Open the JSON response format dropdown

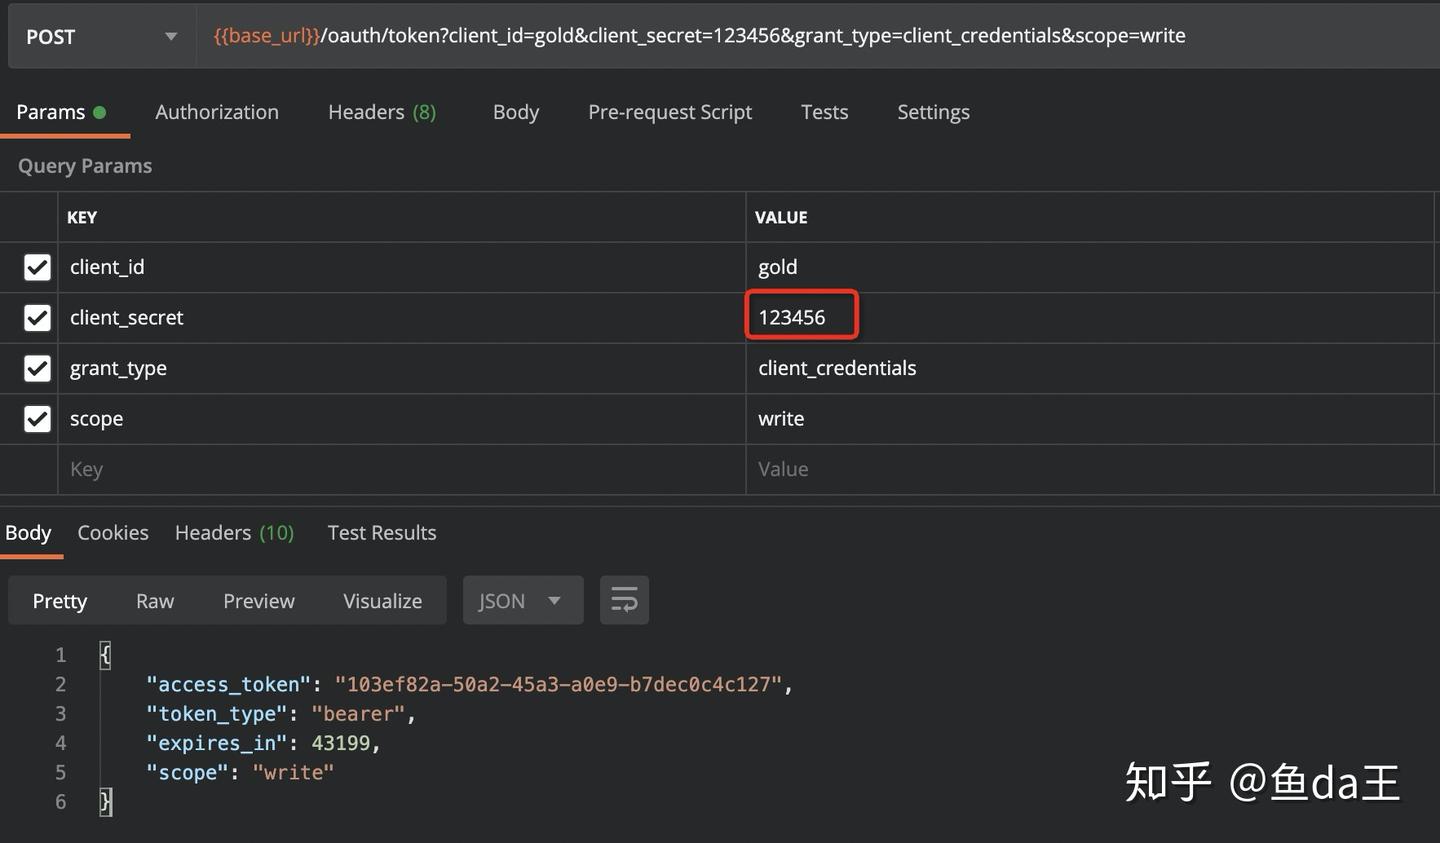[522, 600]
